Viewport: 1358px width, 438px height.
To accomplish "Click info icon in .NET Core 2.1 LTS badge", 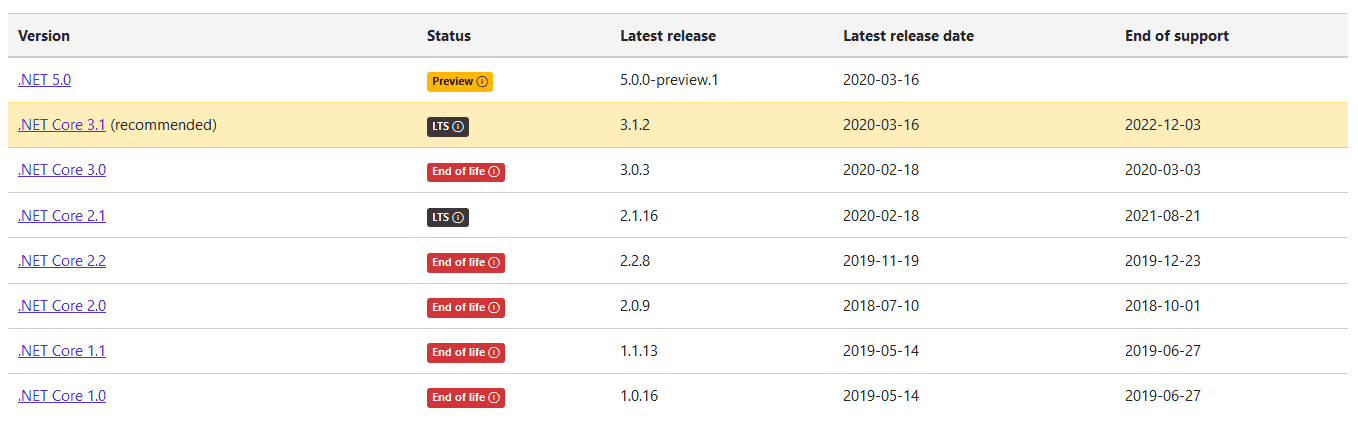I will pyautogui.click(x=458, y=217).
